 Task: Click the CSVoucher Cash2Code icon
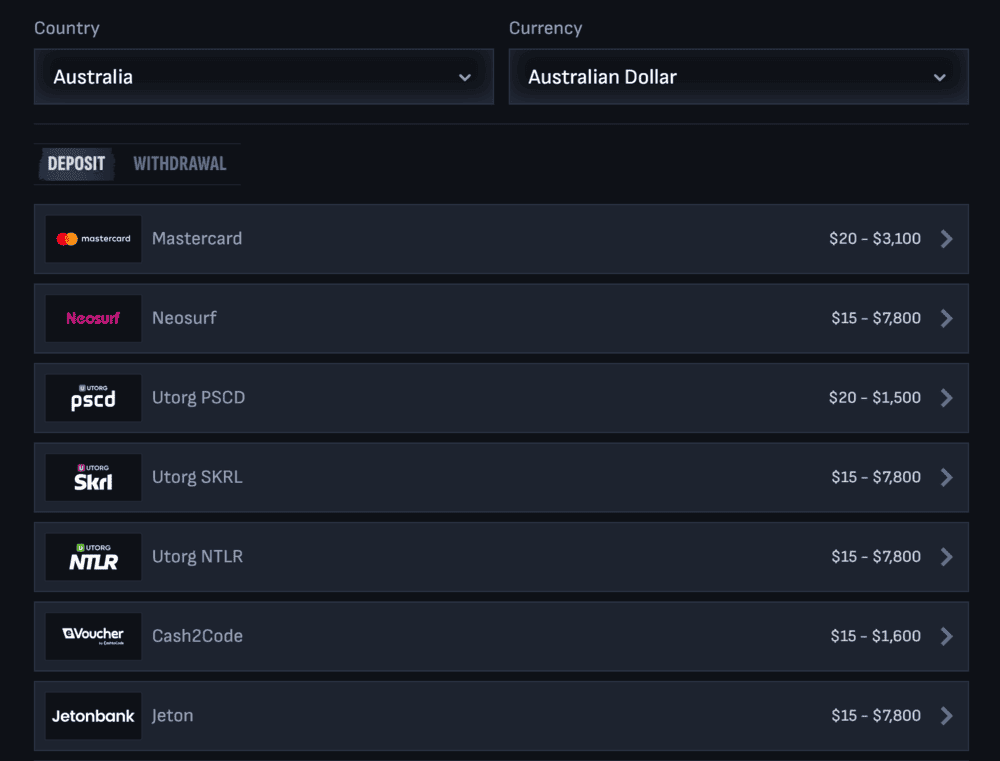(x=92, y=636)
